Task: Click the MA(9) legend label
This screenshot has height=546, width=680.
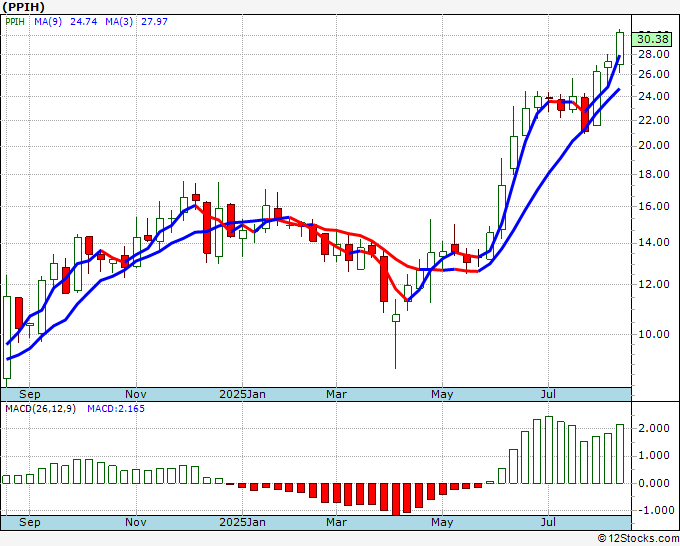Action: coord(48,21)
